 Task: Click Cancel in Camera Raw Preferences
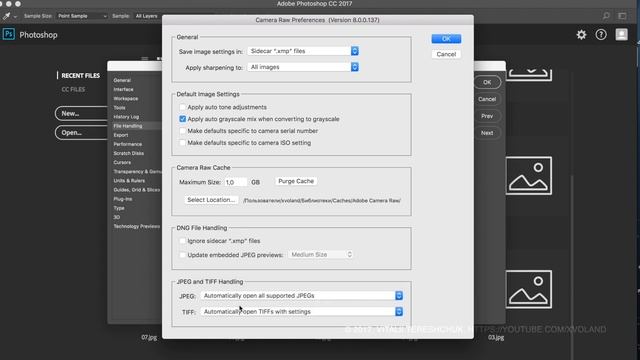446,54
